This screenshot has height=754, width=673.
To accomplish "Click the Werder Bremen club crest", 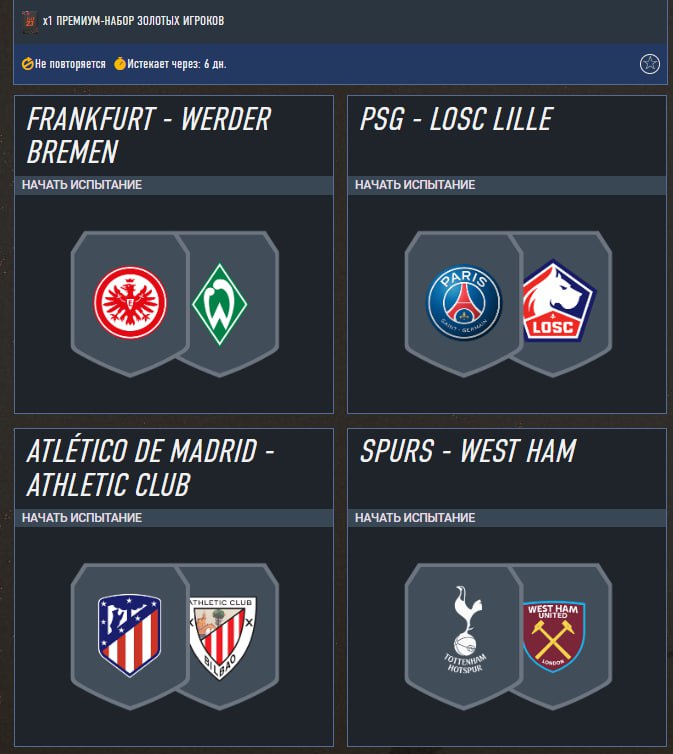I will (219, 303).
